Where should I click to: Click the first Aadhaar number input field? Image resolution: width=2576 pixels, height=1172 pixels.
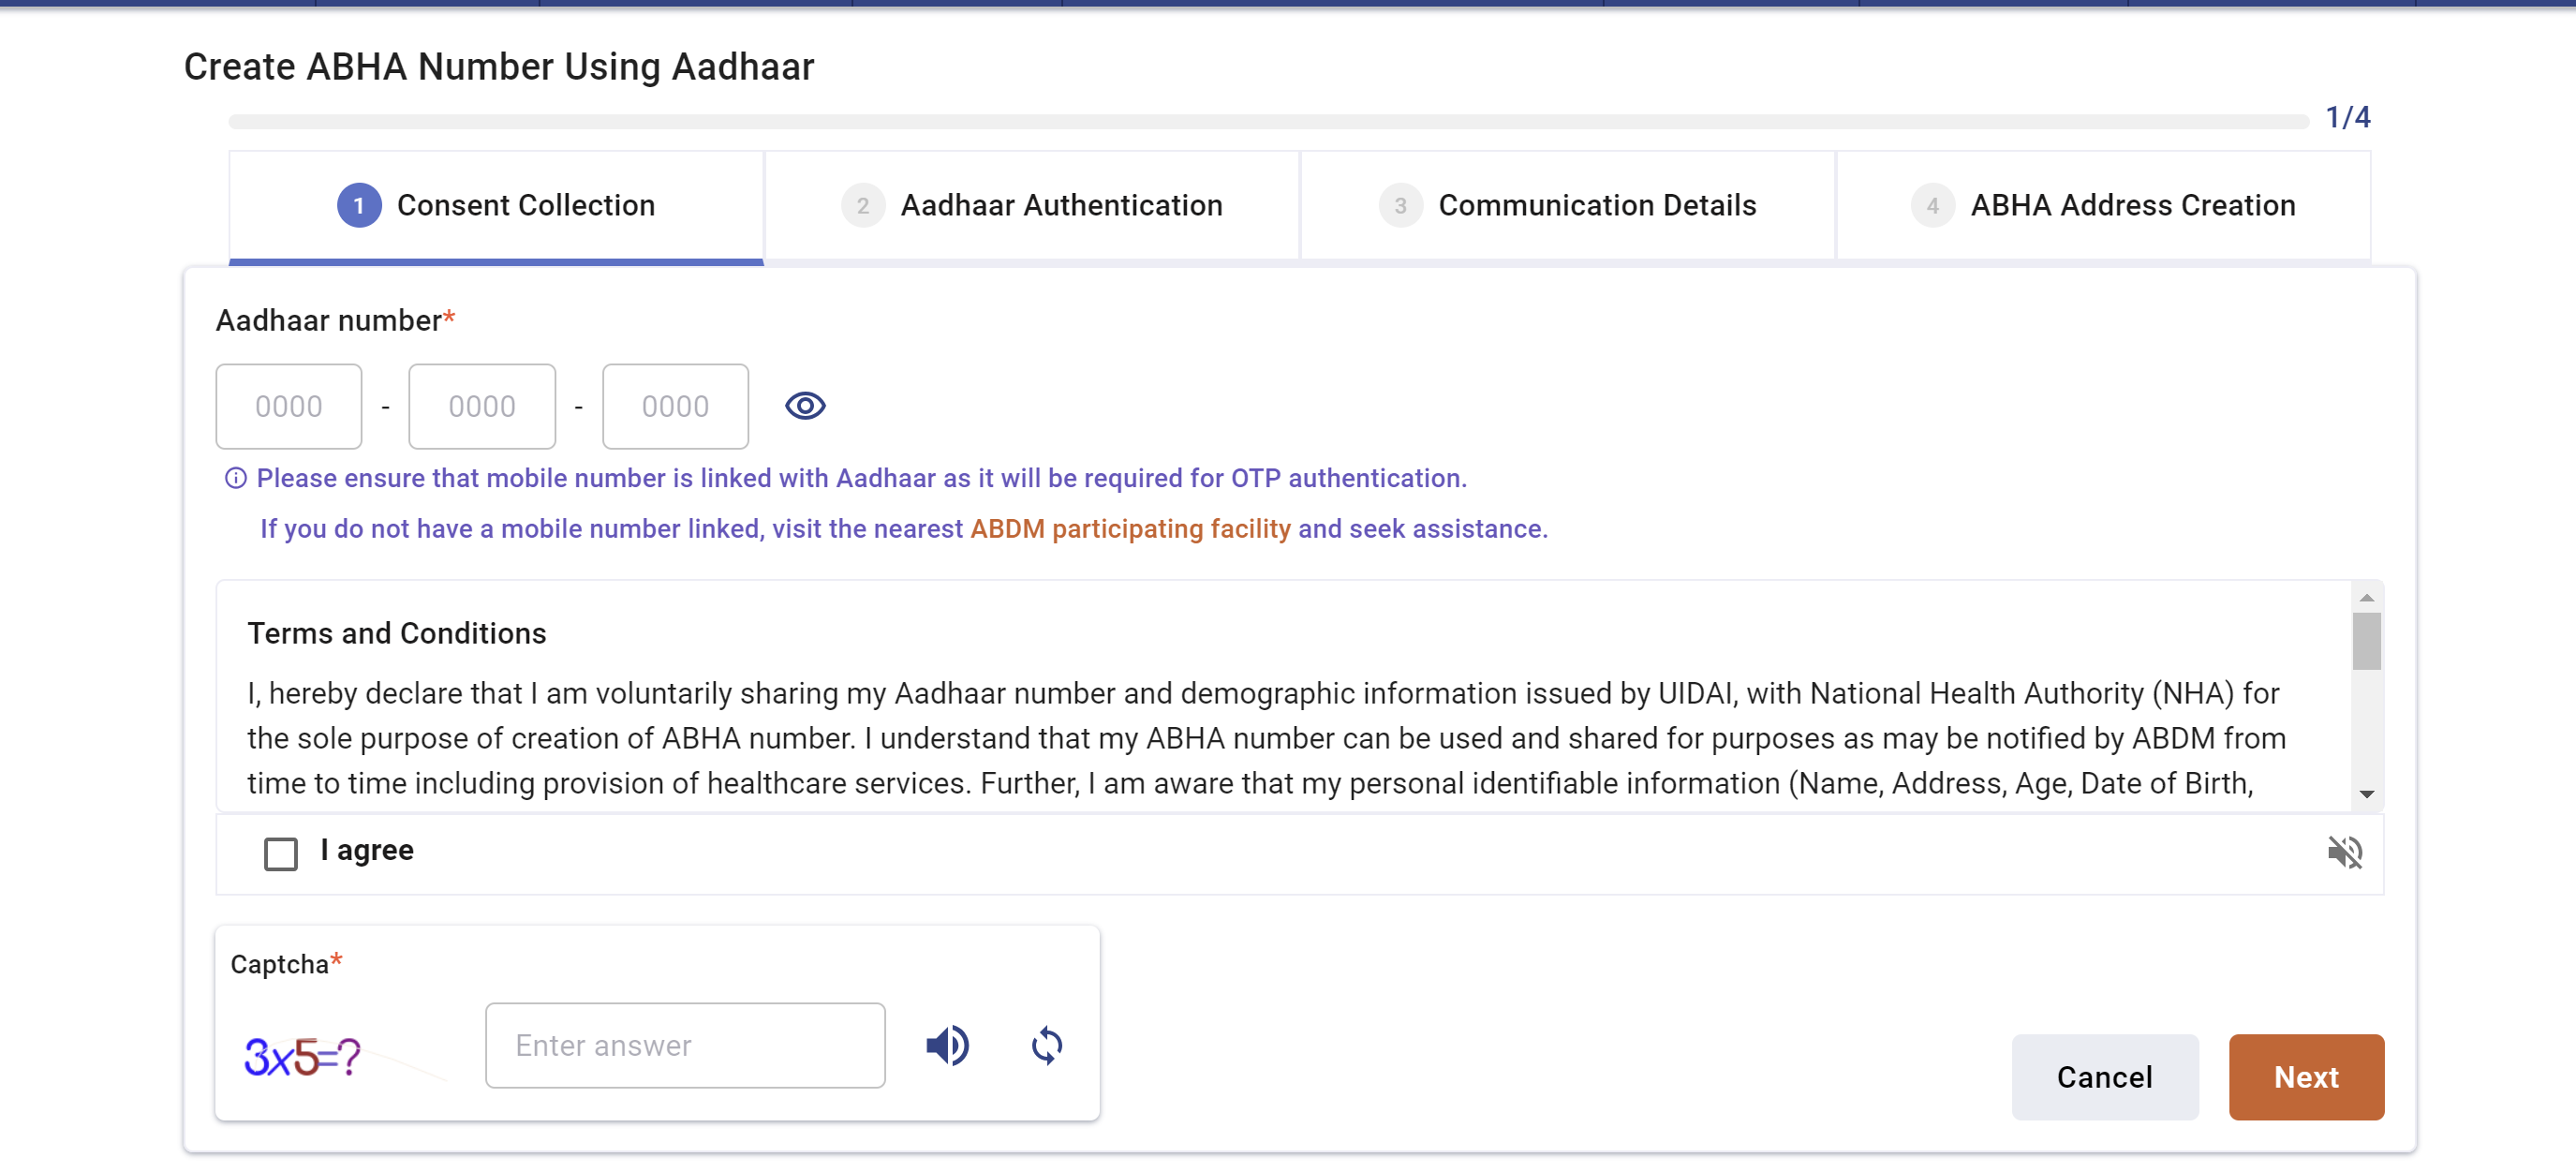tap(288, 405)
